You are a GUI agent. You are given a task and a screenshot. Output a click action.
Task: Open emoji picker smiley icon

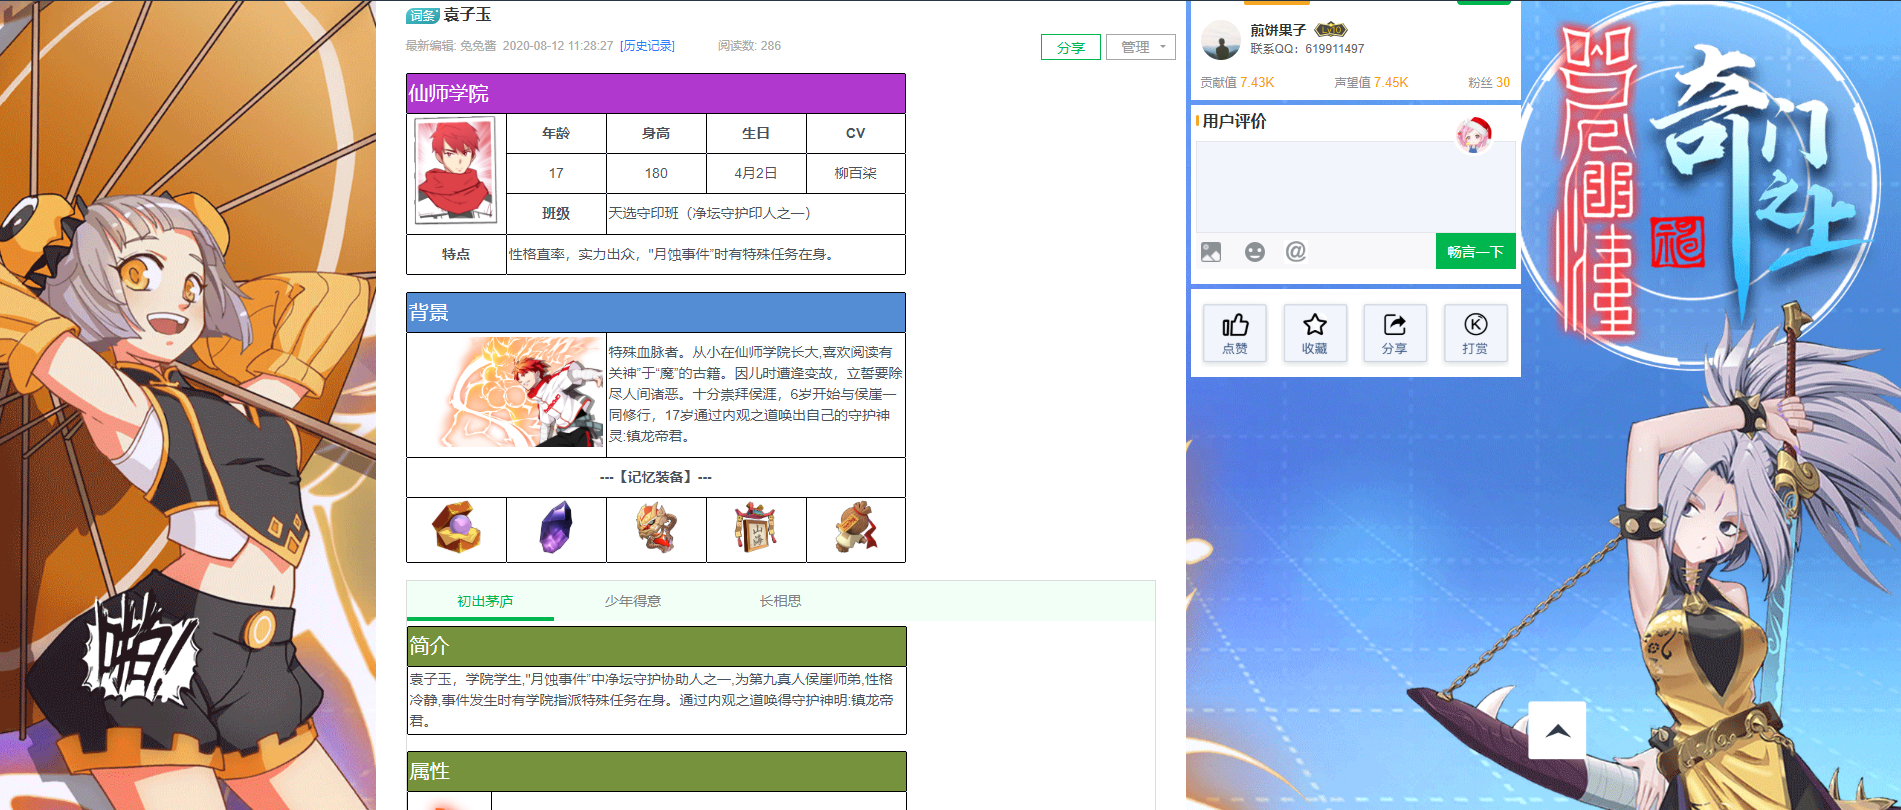[1255, 252]
